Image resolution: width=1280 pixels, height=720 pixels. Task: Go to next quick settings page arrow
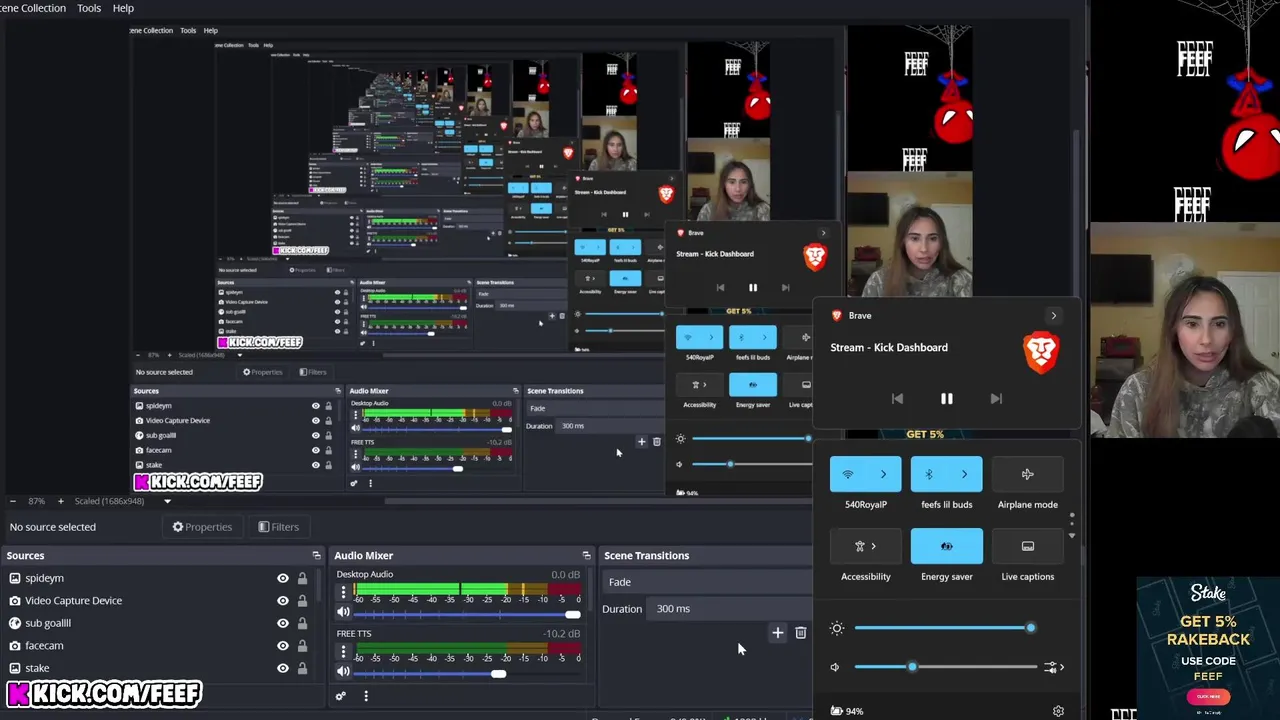(1072, 536)
